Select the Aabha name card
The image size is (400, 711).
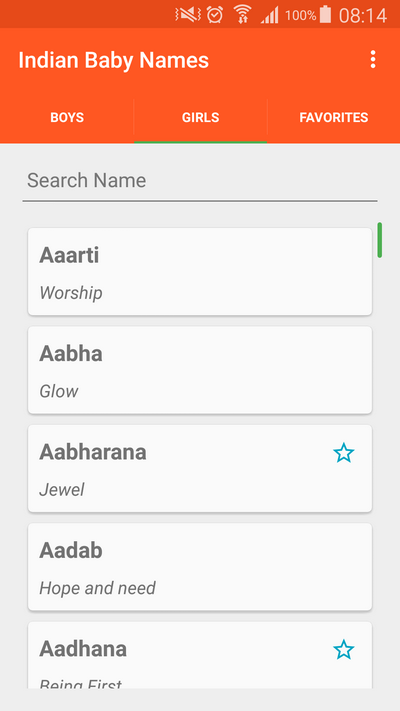[x=200, y=370]
